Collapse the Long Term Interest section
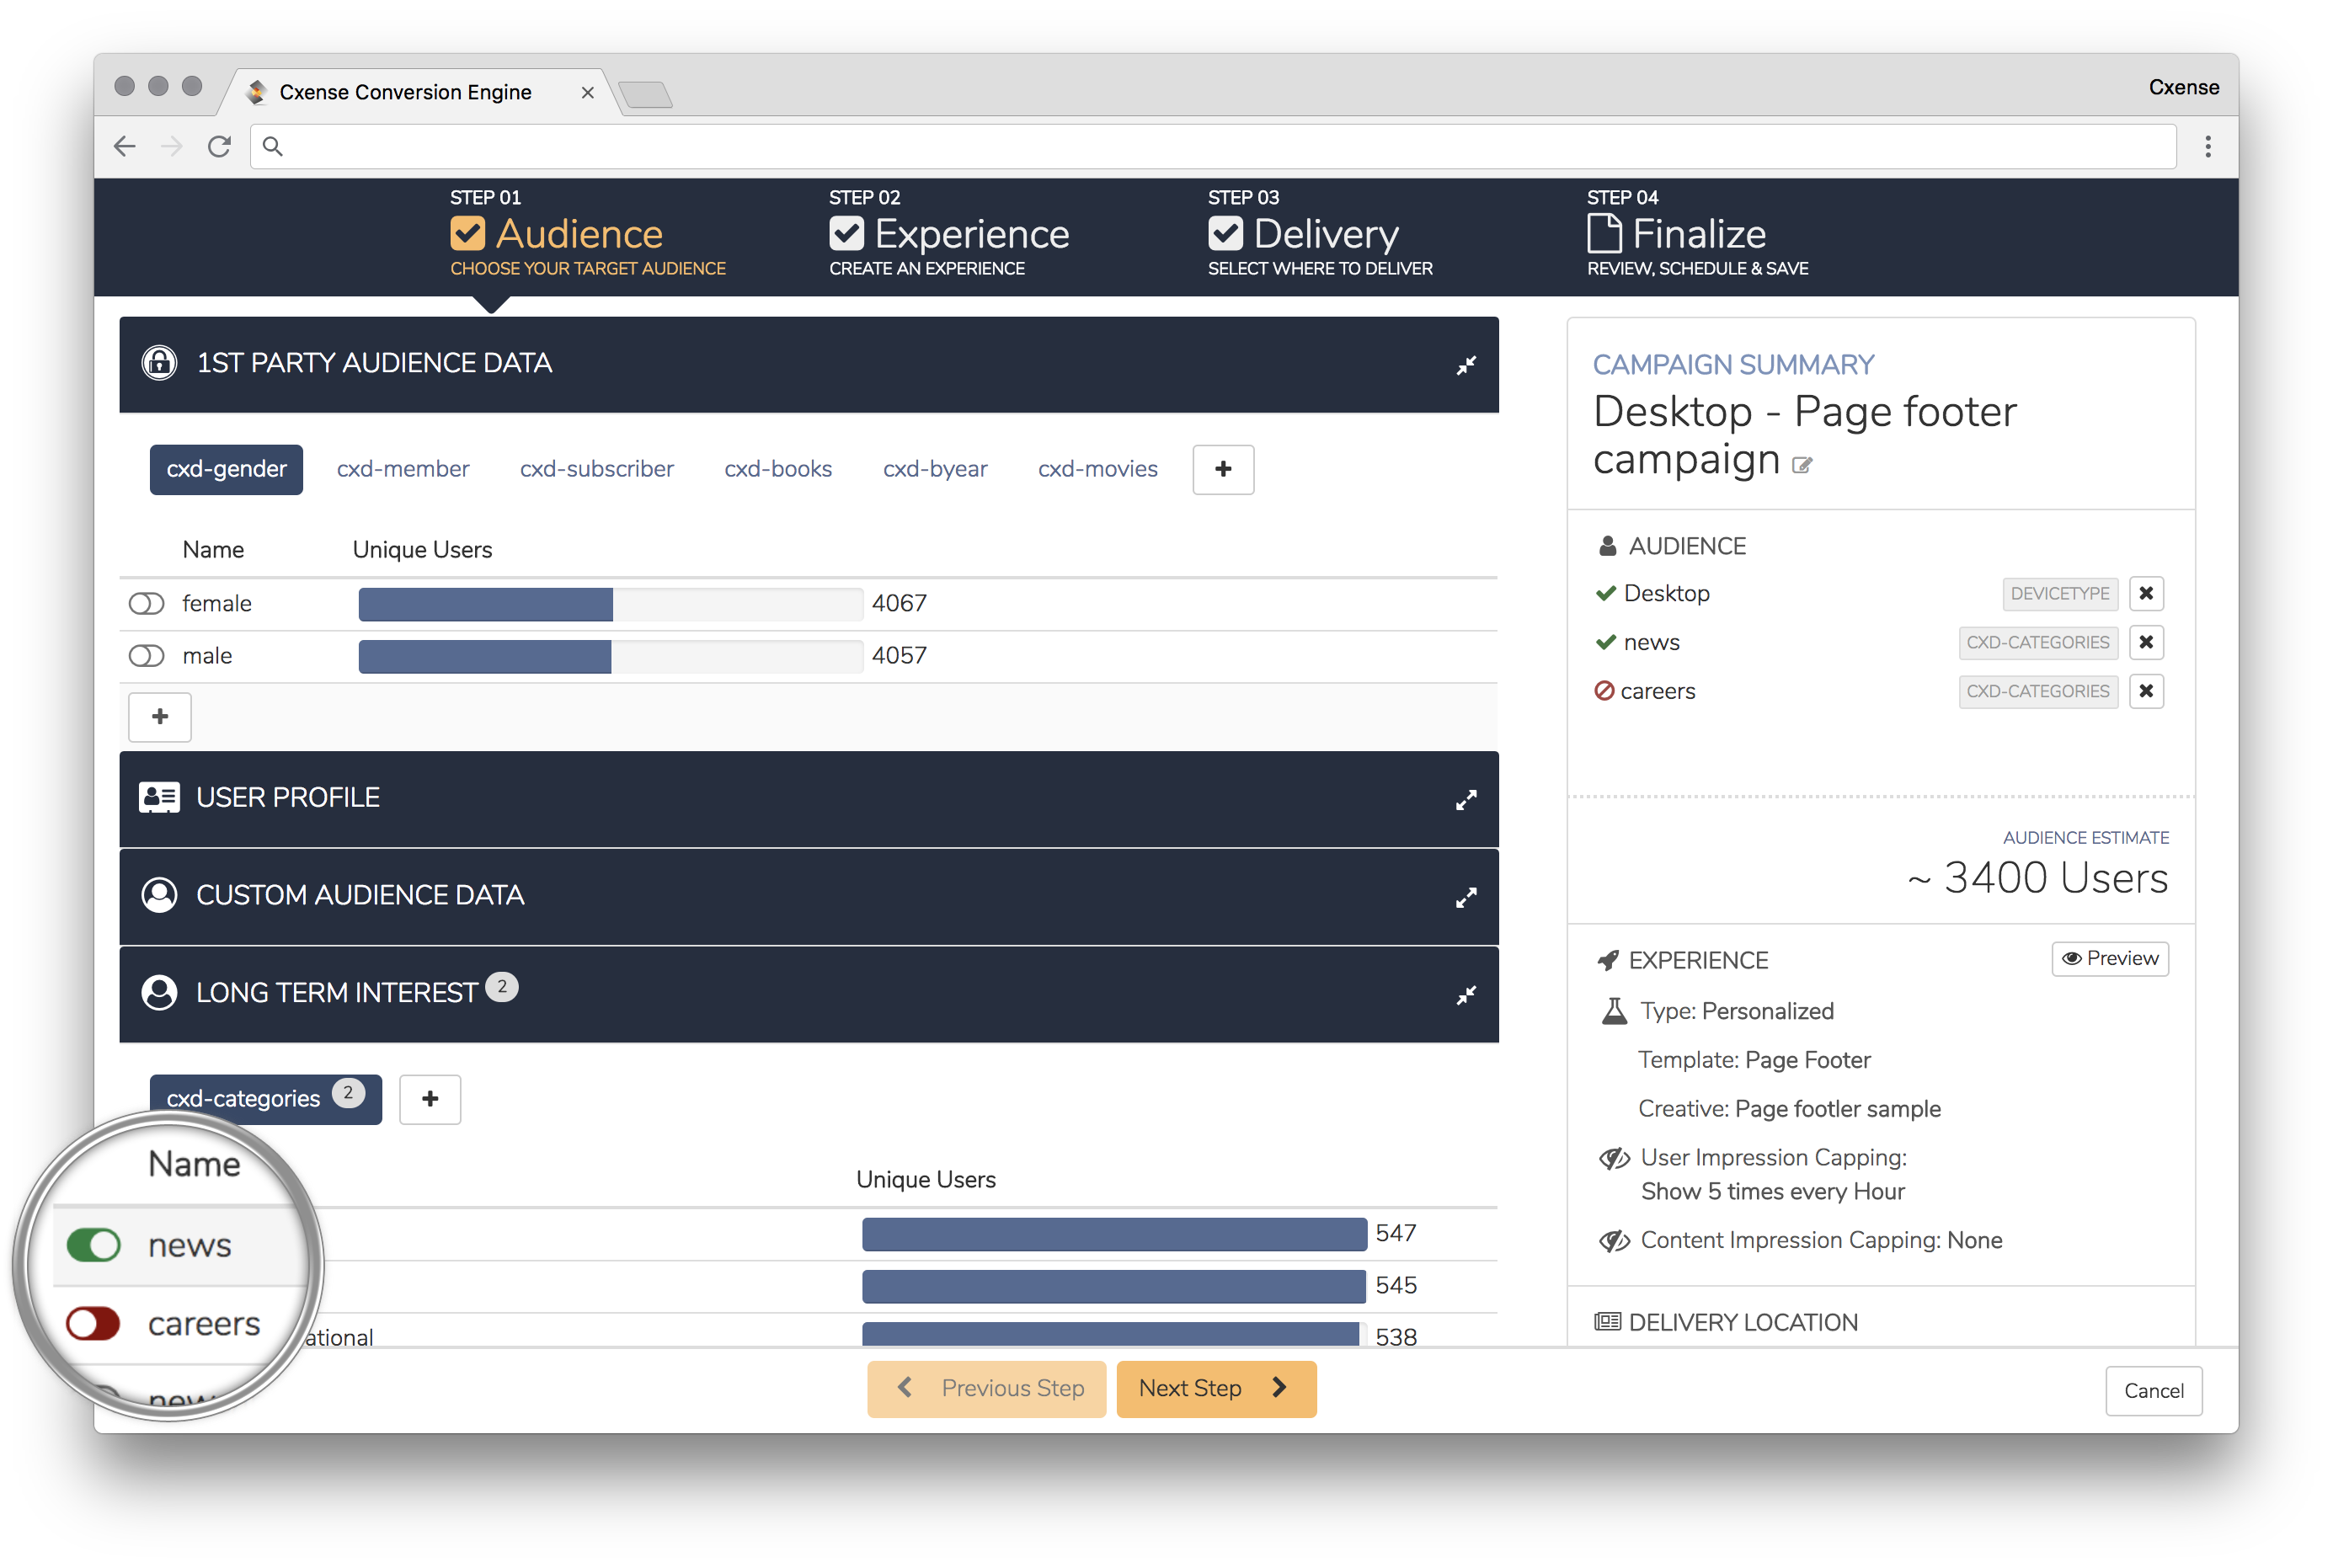 1465,995
